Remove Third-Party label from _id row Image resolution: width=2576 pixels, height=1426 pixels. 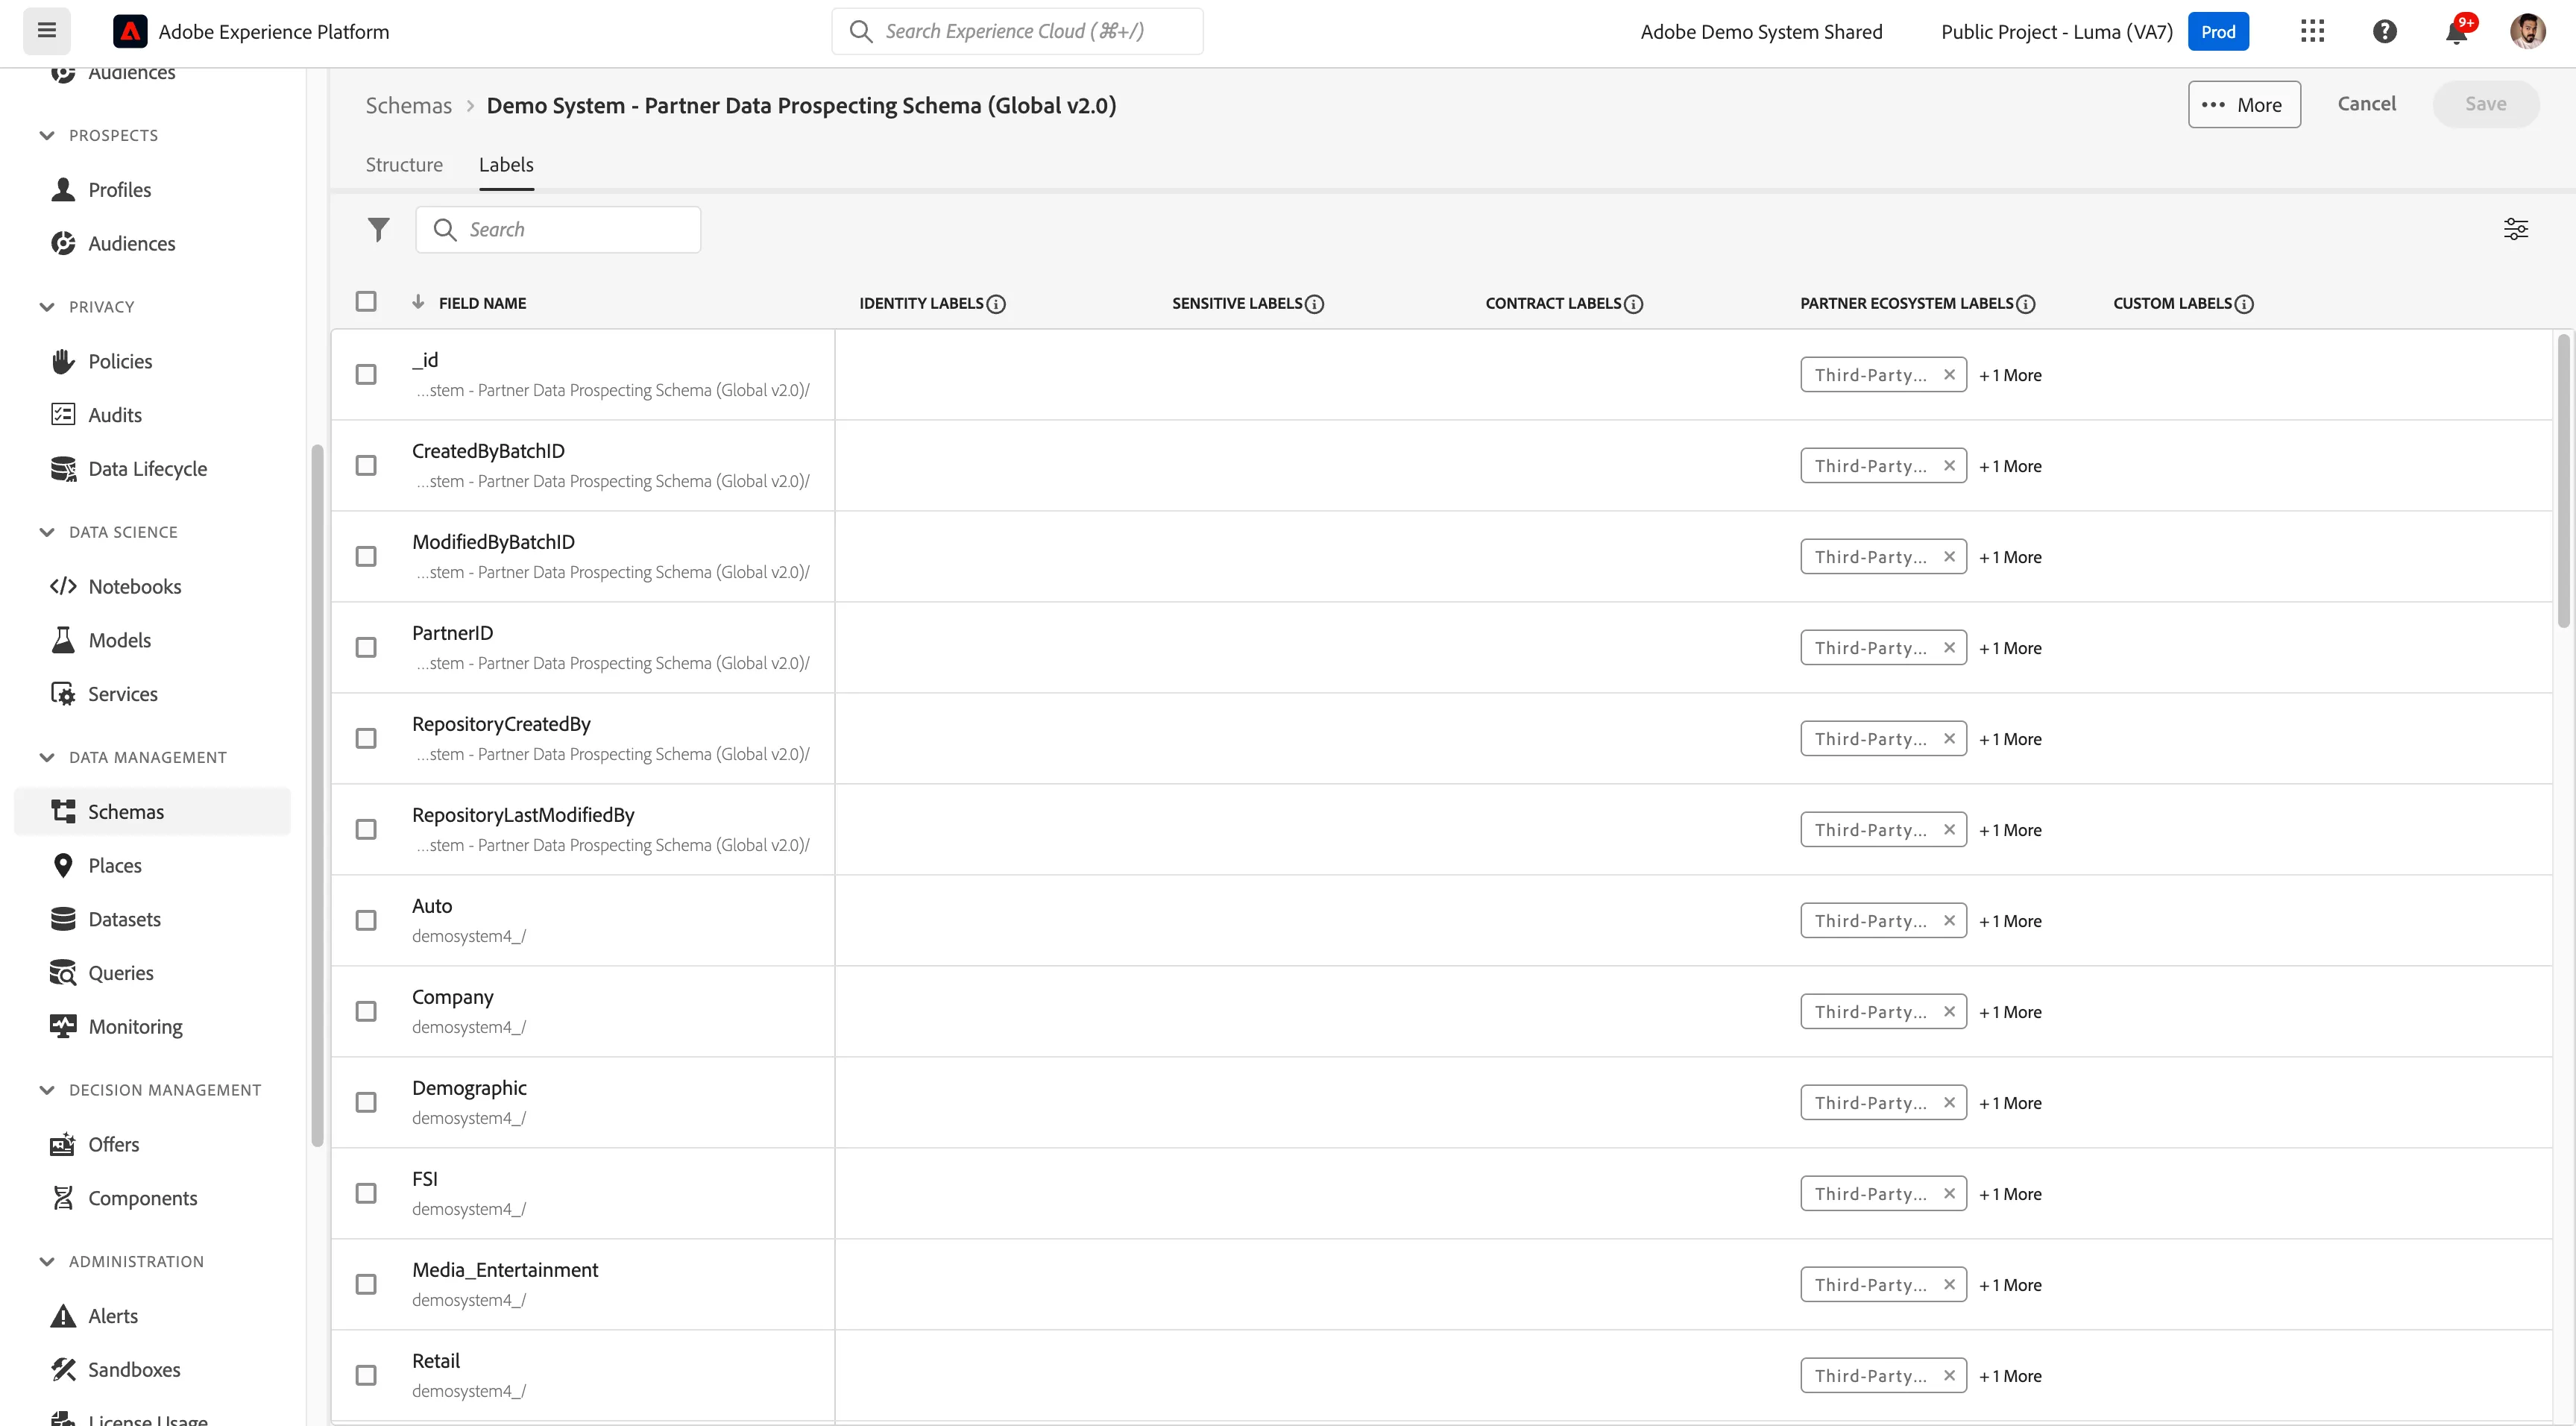[x=1949, y=374]
